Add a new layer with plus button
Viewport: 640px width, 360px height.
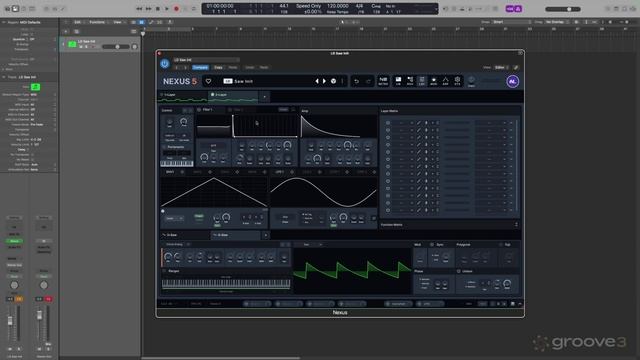point(264,97)
